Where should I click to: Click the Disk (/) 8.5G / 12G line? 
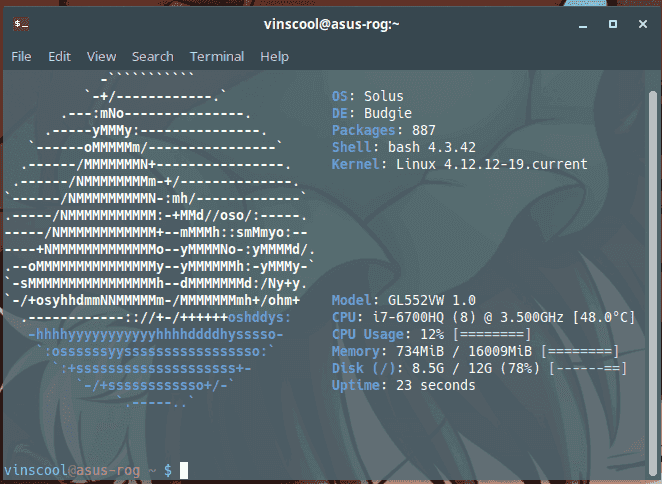479,368
